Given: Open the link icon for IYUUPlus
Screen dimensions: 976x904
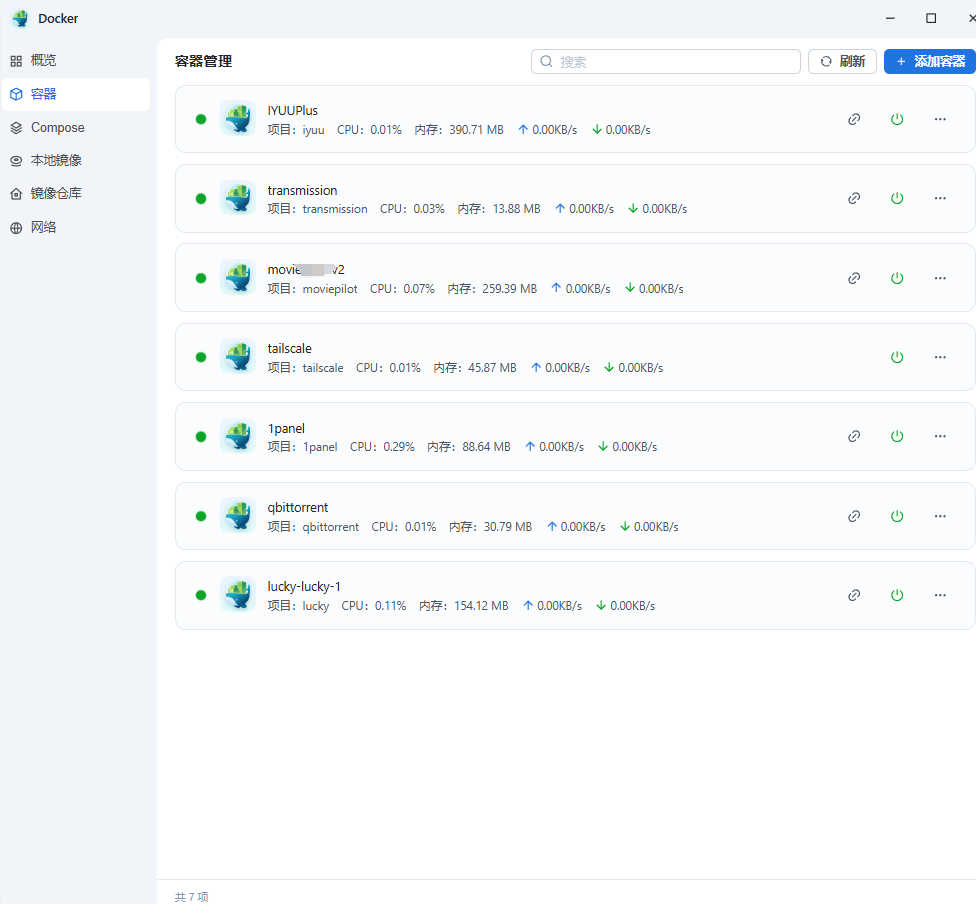Looking at the screenshot, I should point(854,119).
